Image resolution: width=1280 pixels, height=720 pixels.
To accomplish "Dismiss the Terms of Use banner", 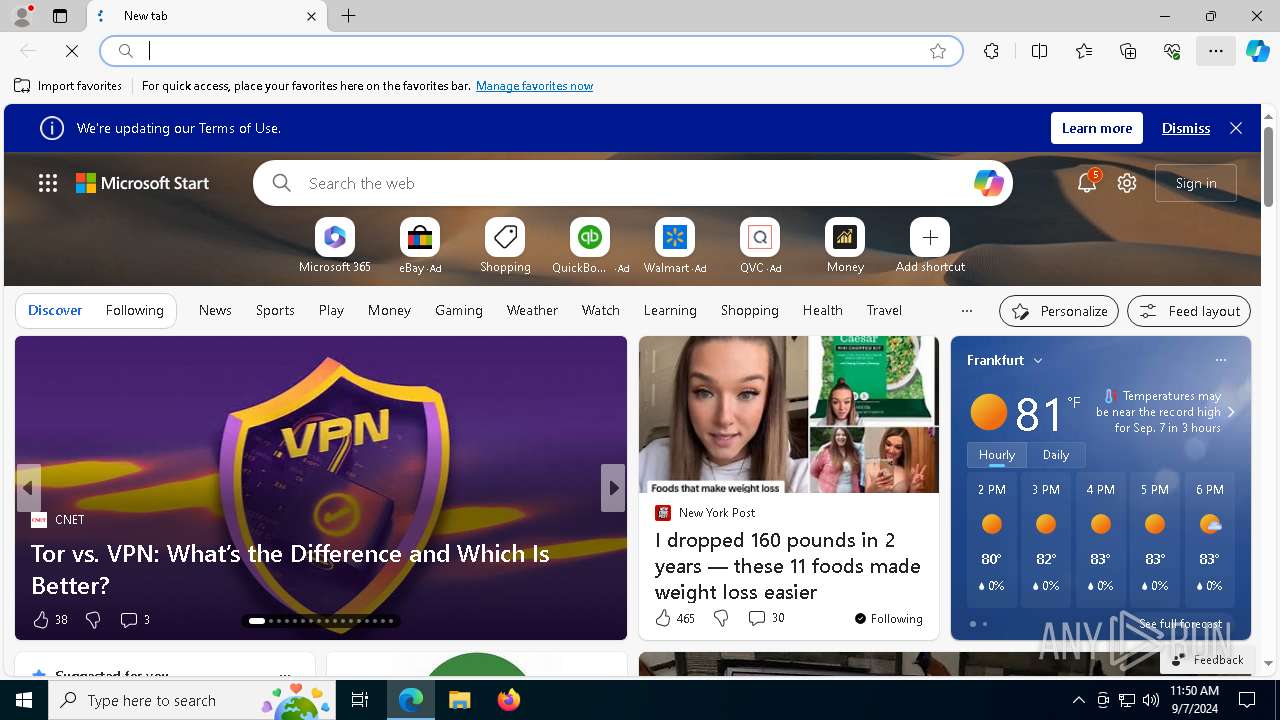I will 1186,128.
